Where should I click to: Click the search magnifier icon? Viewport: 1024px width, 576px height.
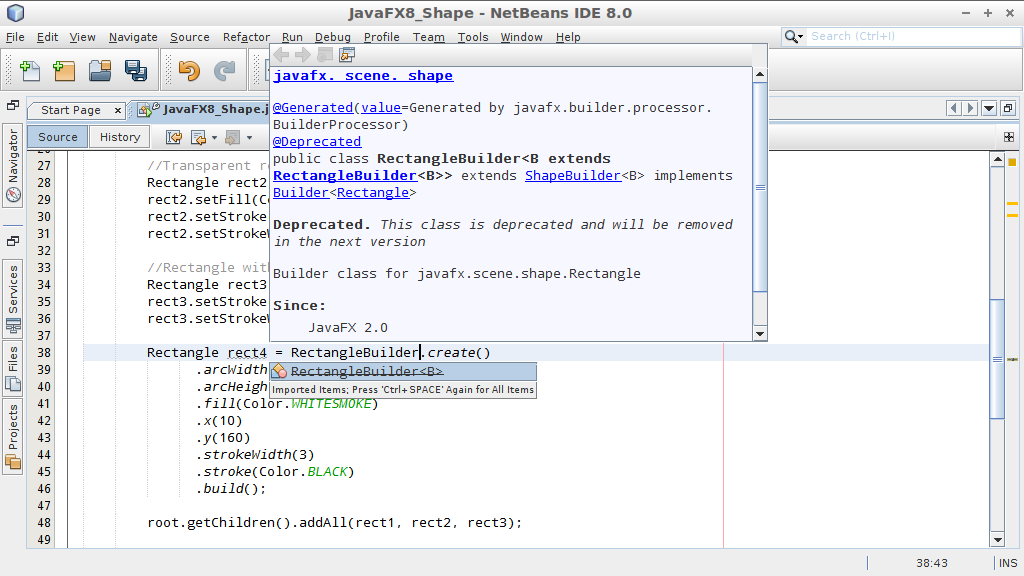[790, 37]
